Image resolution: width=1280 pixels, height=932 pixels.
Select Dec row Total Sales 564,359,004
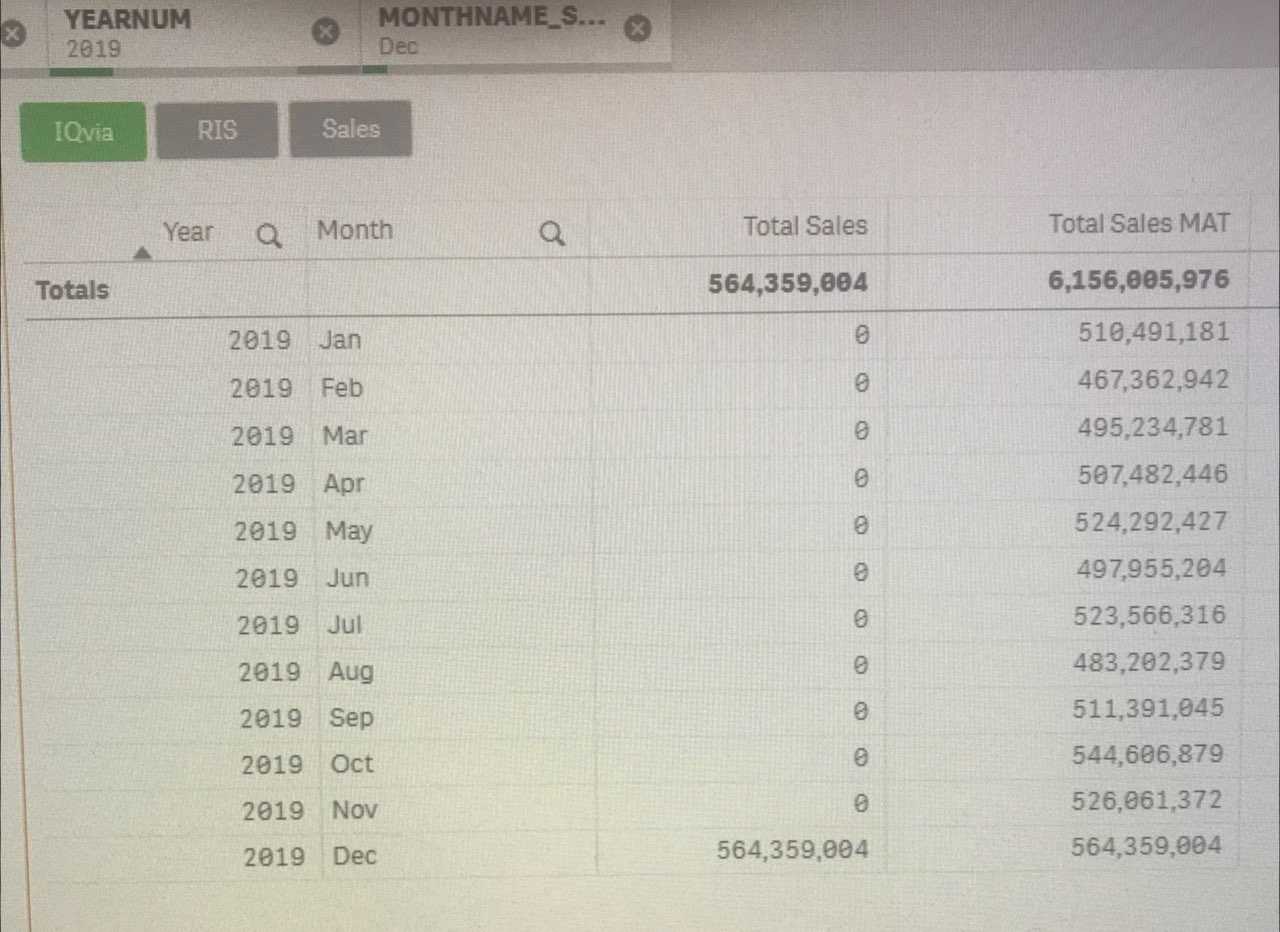(x=793, y=850)
